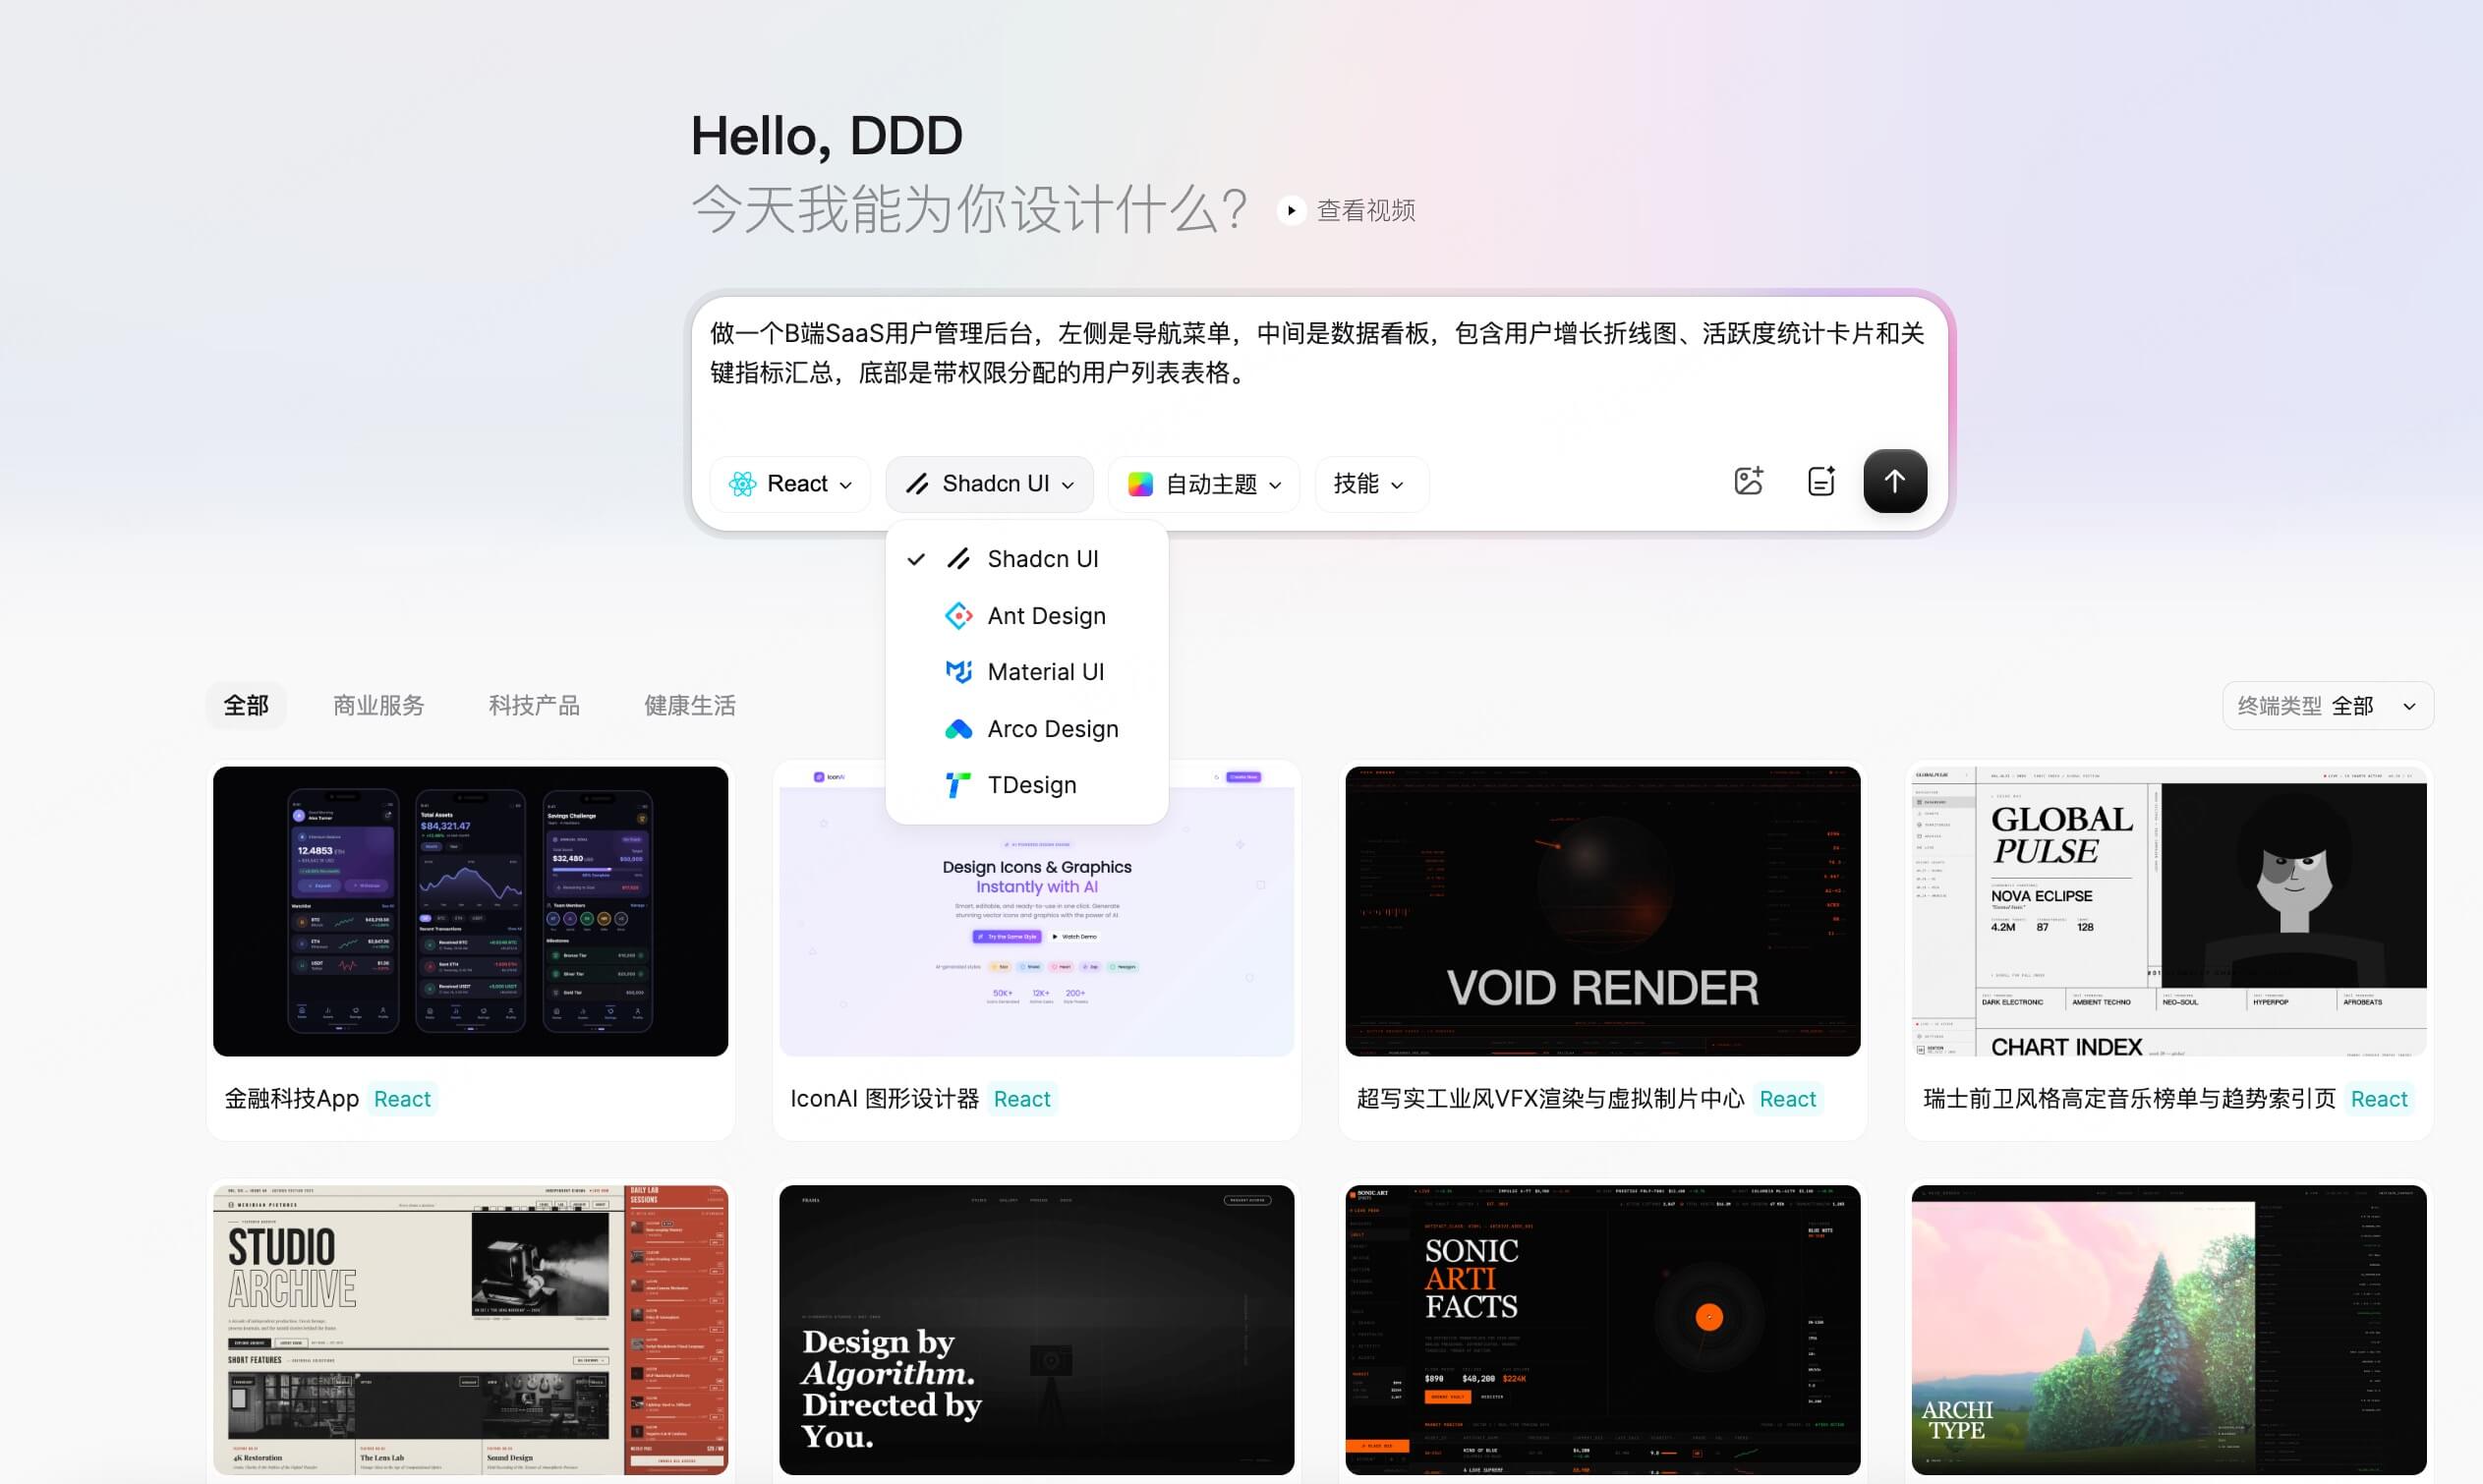Open the IconAI 图形设计器 thumbnail
The width and height of the screenshot is (2483, 1484).
coord(1036,911)
